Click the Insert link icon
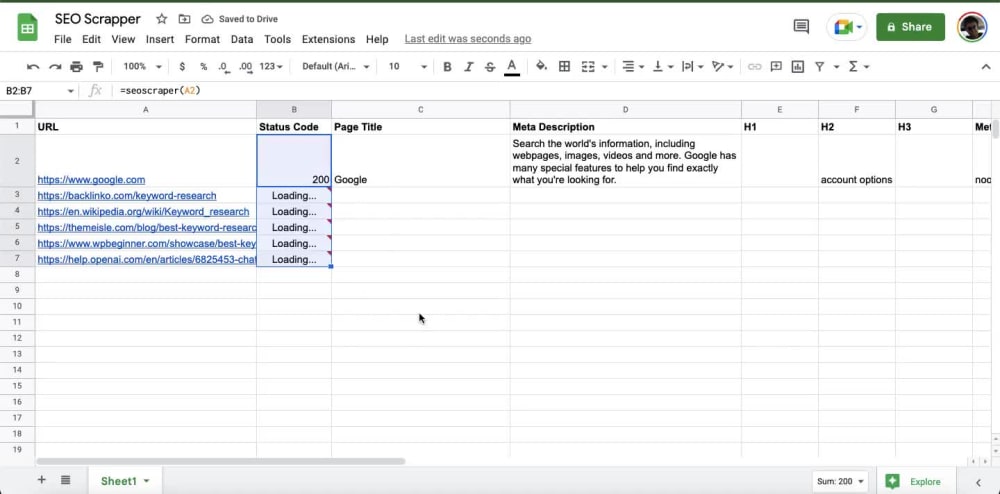1000x494 pixels. [x=754, y=66]
